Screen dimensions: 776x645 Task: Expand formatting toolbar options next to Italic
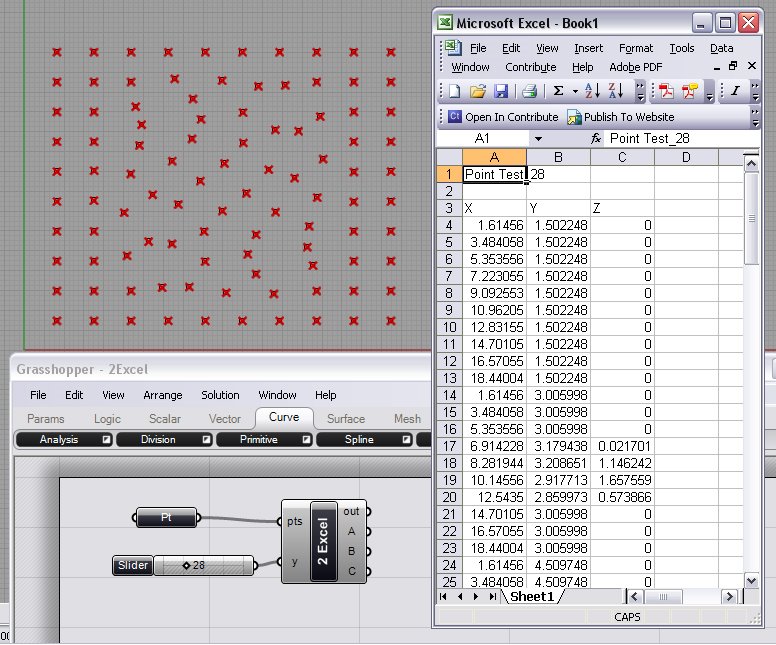pyautogui.click(x=755, y=91)
